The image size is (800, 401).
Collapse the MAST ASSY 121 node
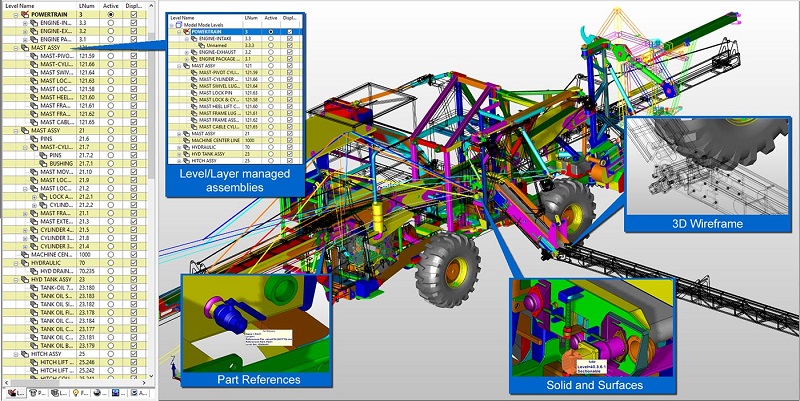tap(16, 47)
